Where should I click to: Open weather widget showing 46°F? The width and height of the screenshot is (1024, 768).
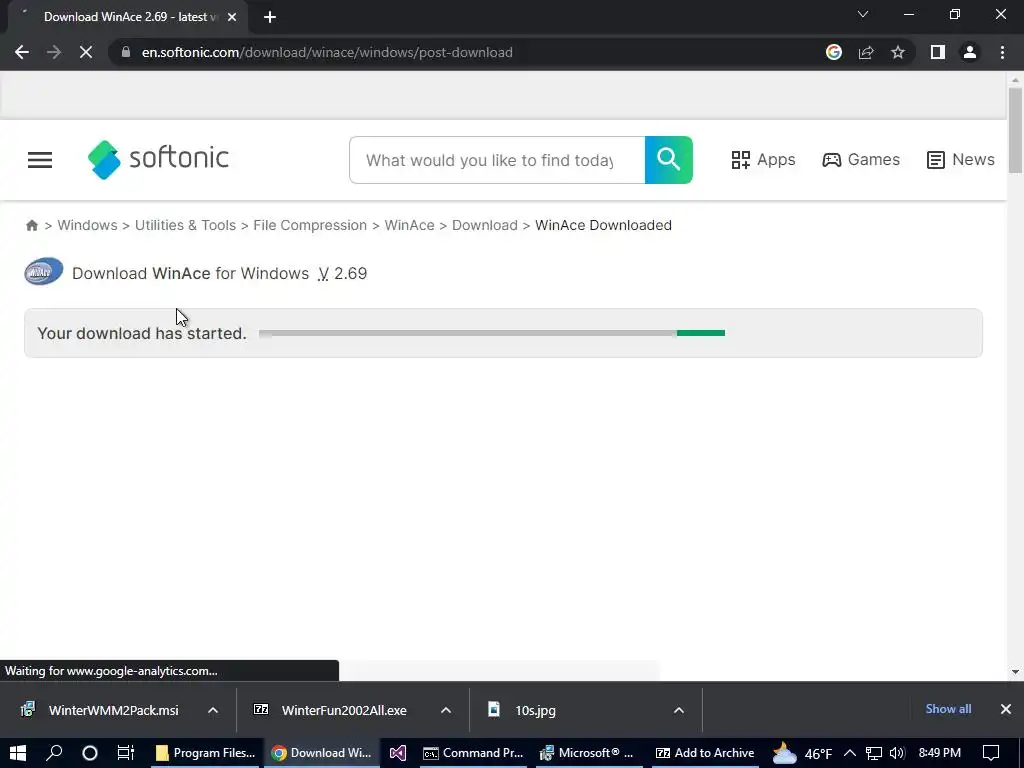coord(803,754)
